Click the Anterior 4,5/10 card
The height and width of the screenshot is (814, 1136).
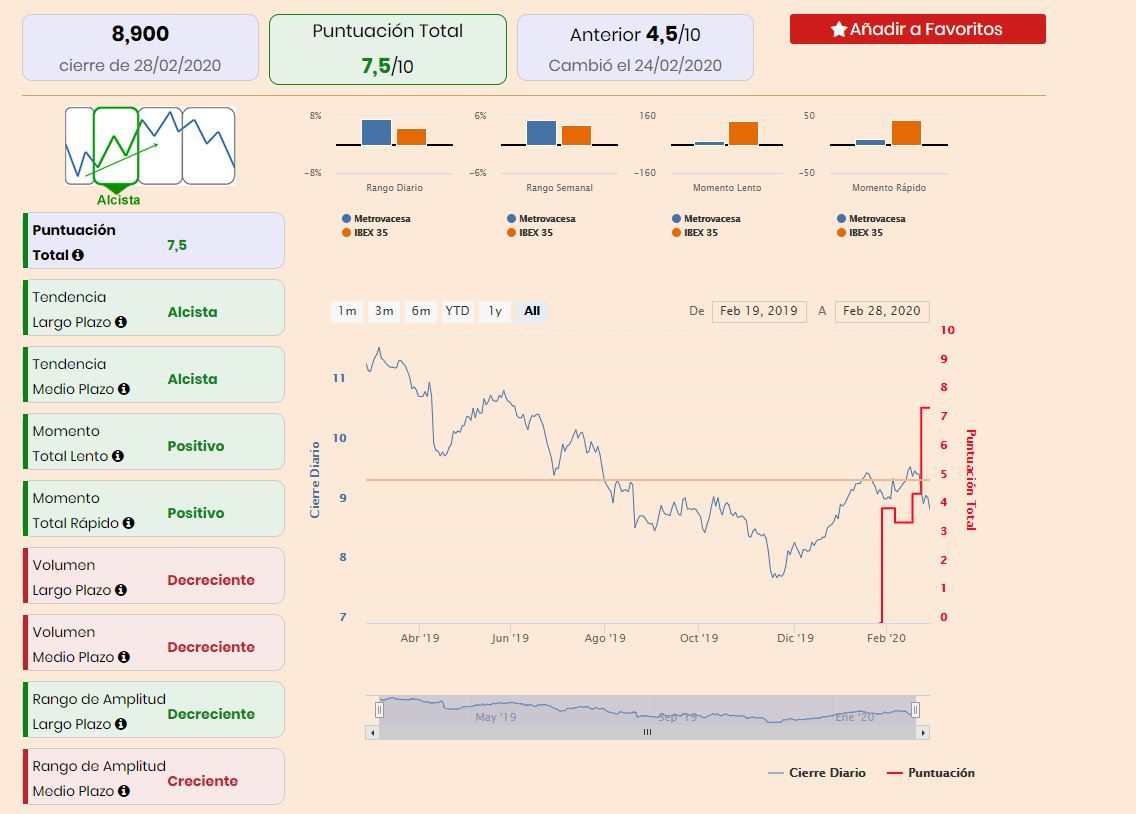tap(635, 48)
